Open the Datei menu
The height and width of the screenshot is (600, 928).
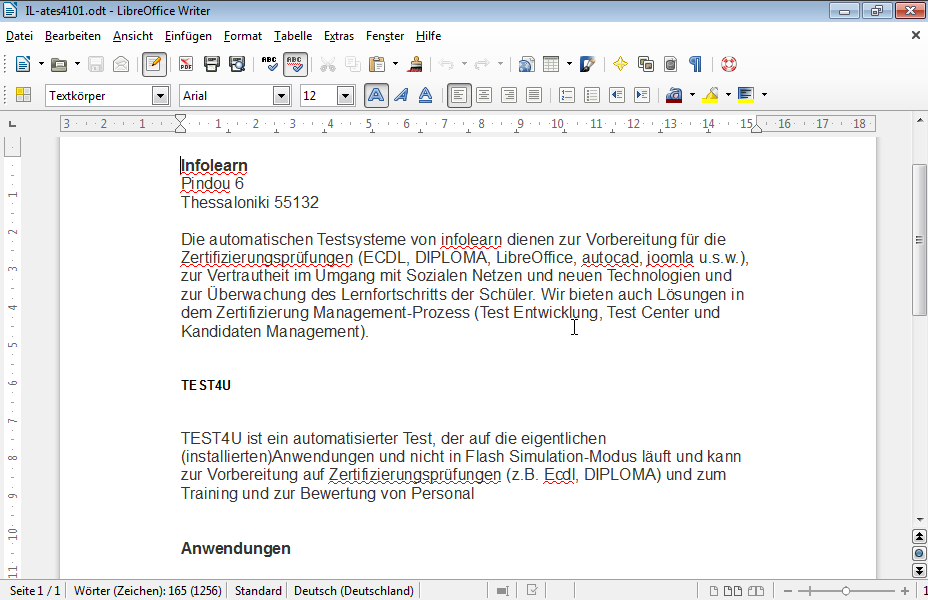(x=20, y=36)
